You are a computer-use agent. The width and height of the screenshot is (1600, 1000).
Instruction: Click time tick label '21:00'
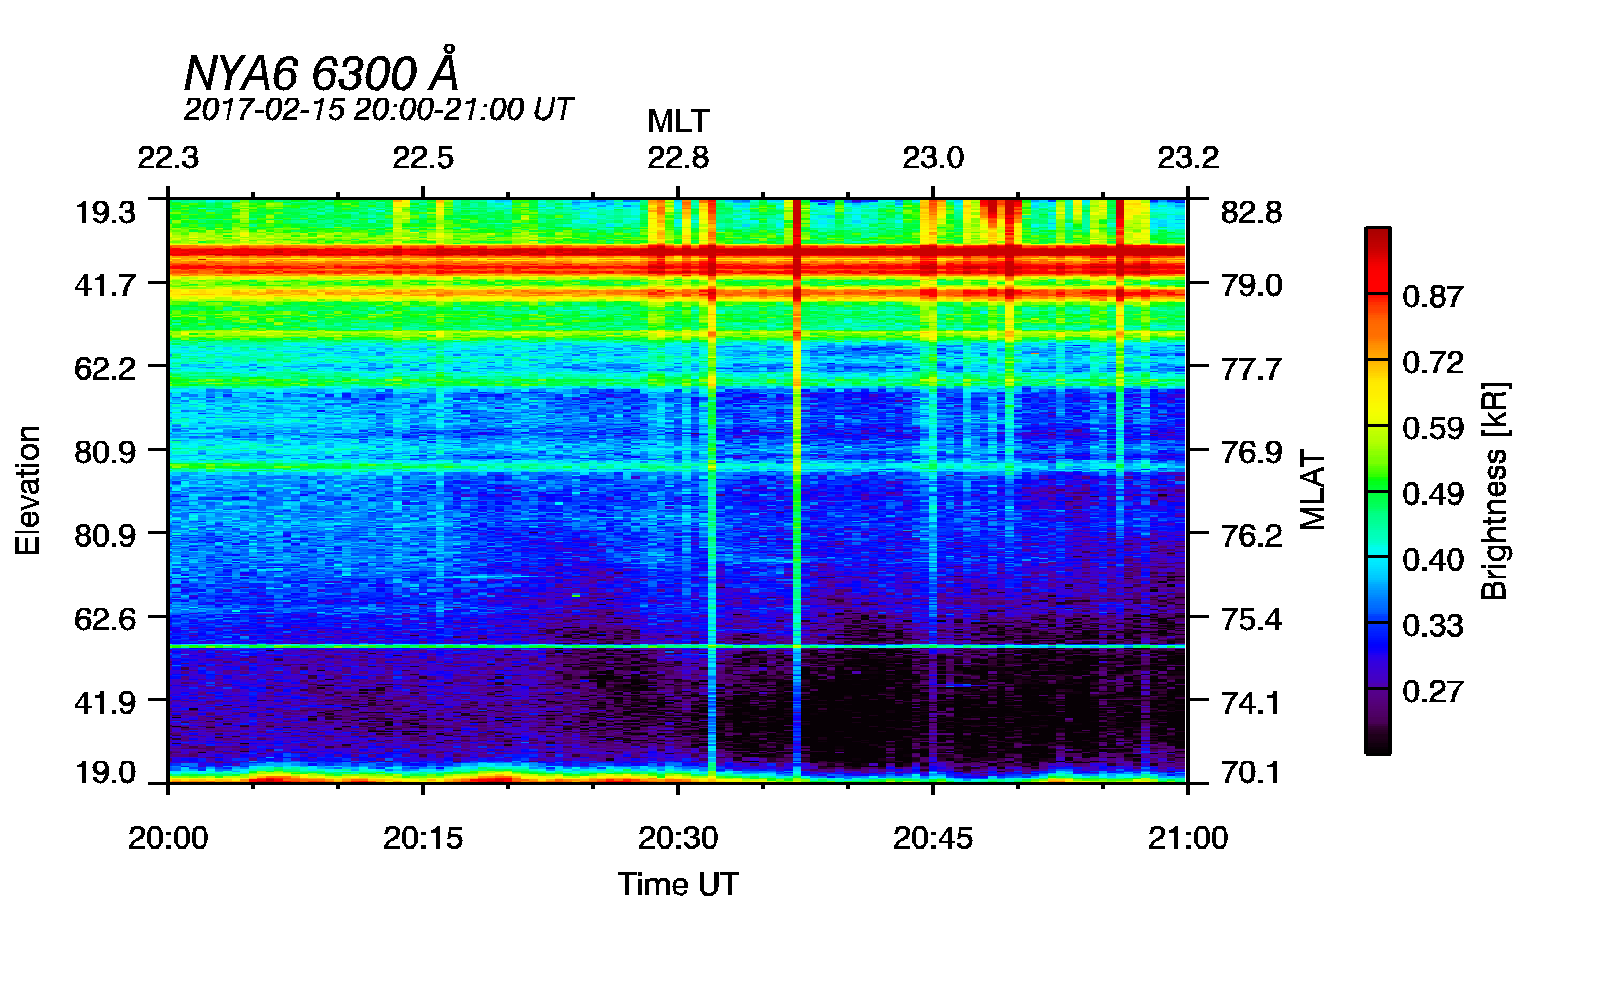click(x=1188, y=838)
